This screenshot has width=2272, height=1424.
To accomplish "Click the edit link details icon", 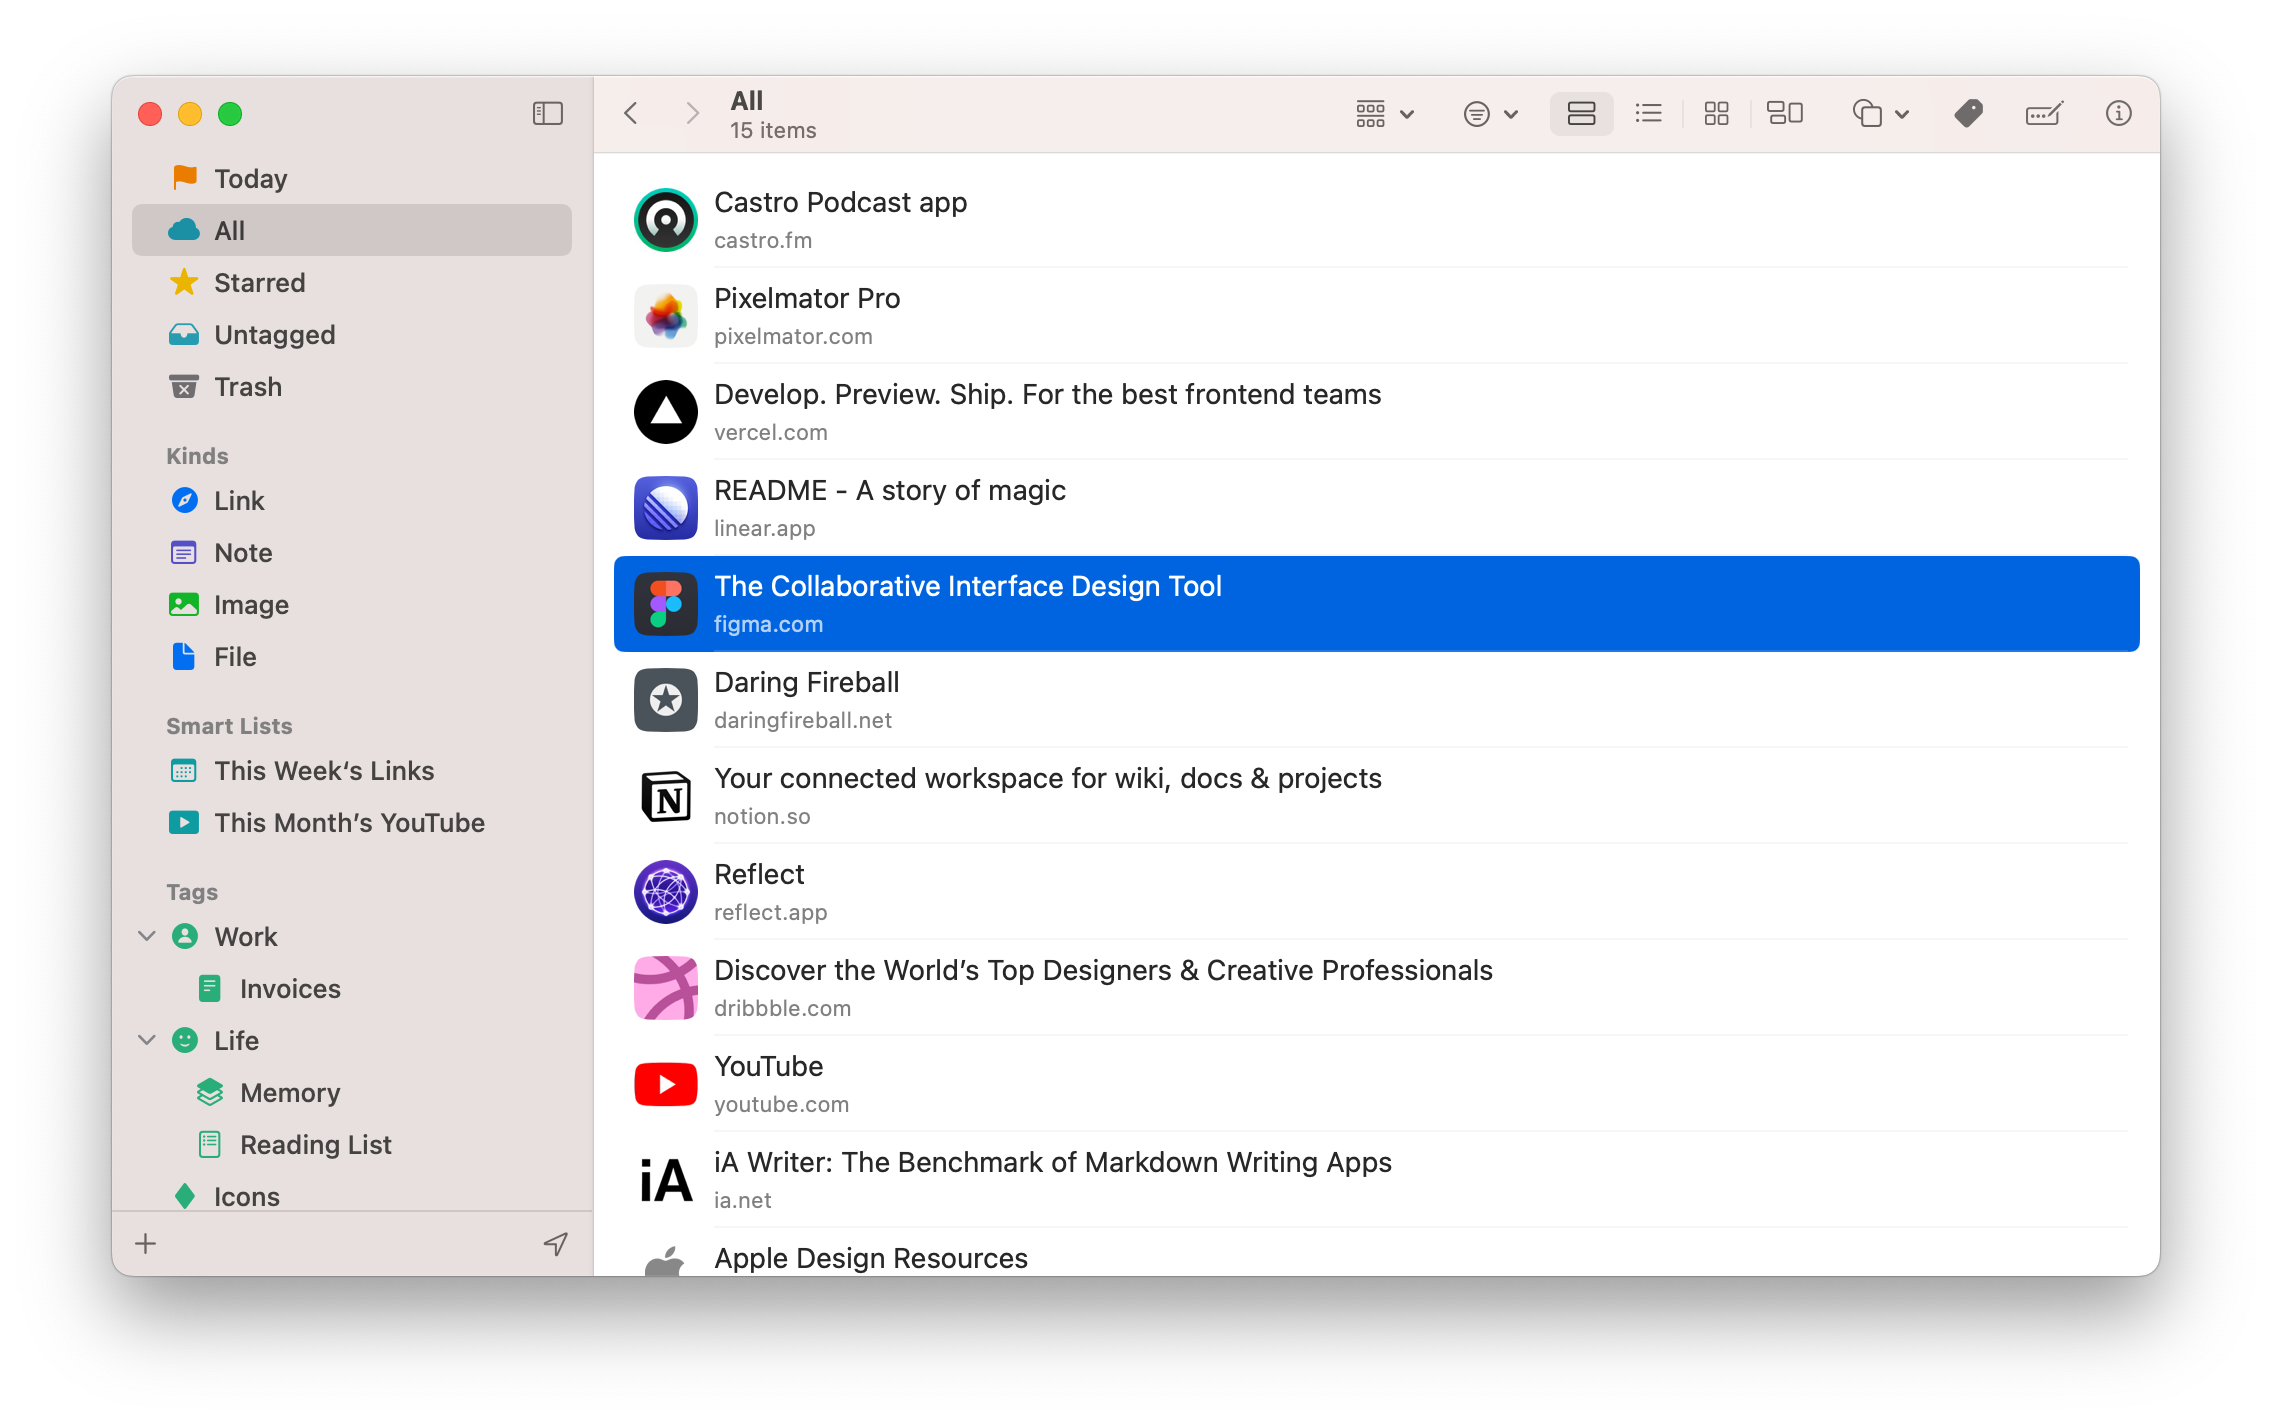I will 2044,113.
